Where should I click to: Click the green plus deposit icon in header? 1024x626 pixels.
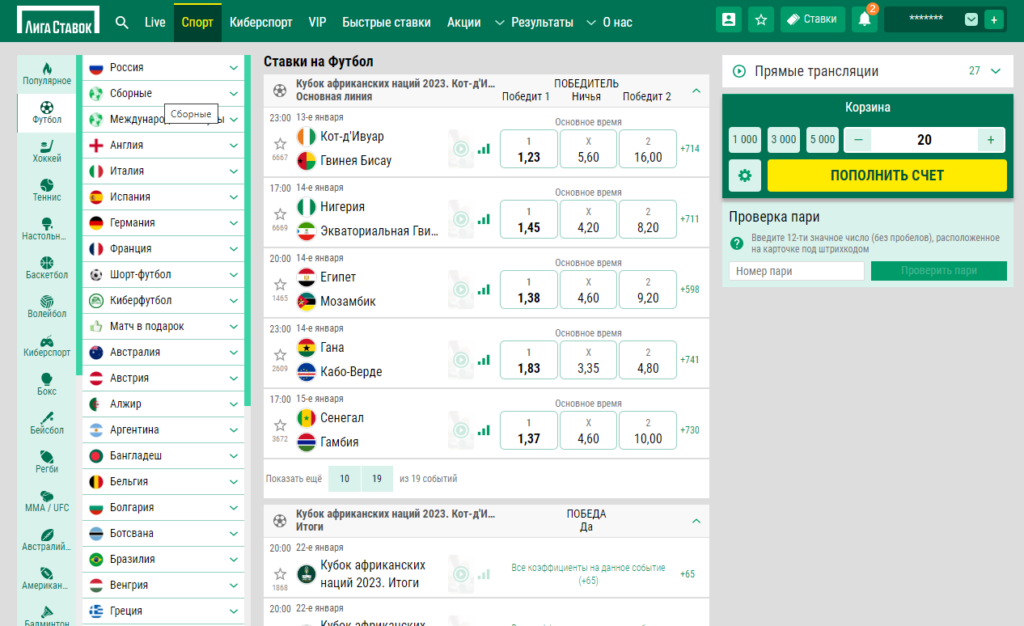coord(994,20)
